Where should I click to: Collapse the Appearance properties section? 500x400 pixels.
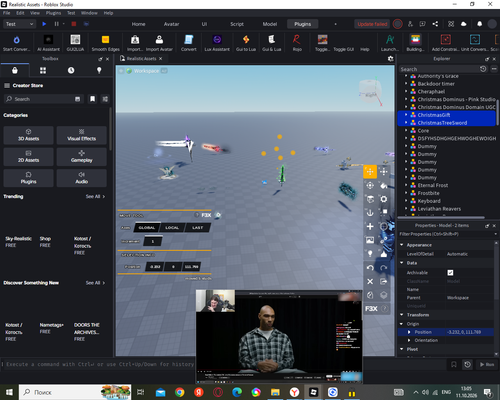402,245
